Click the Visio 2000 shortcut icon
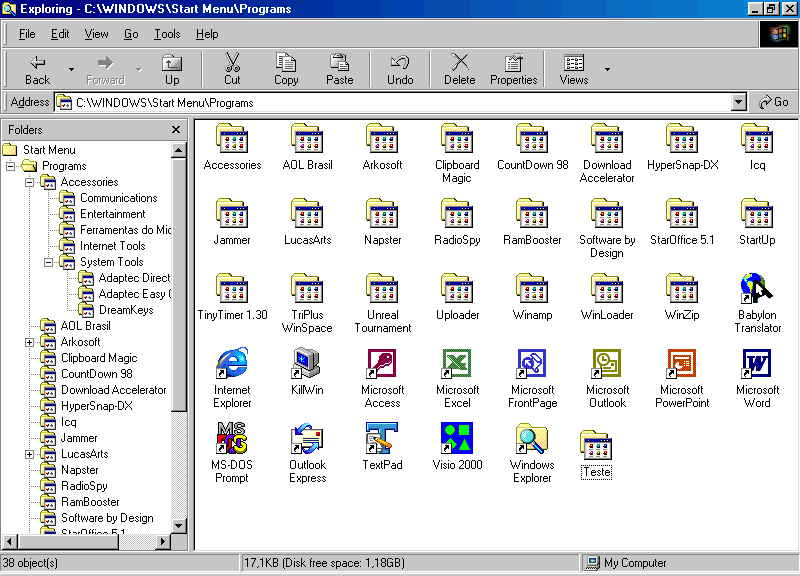Viewport: 800px width, 576px height. [x=457, y=439]
